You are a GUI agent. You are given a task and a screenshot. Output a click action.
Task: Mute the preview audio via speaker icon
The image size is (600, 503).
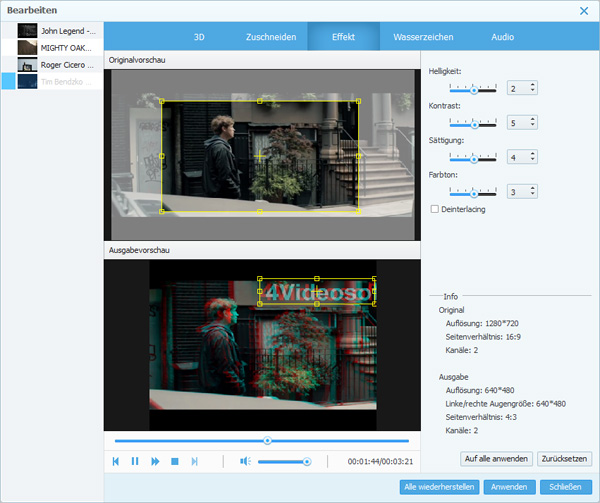pos(244,461)
